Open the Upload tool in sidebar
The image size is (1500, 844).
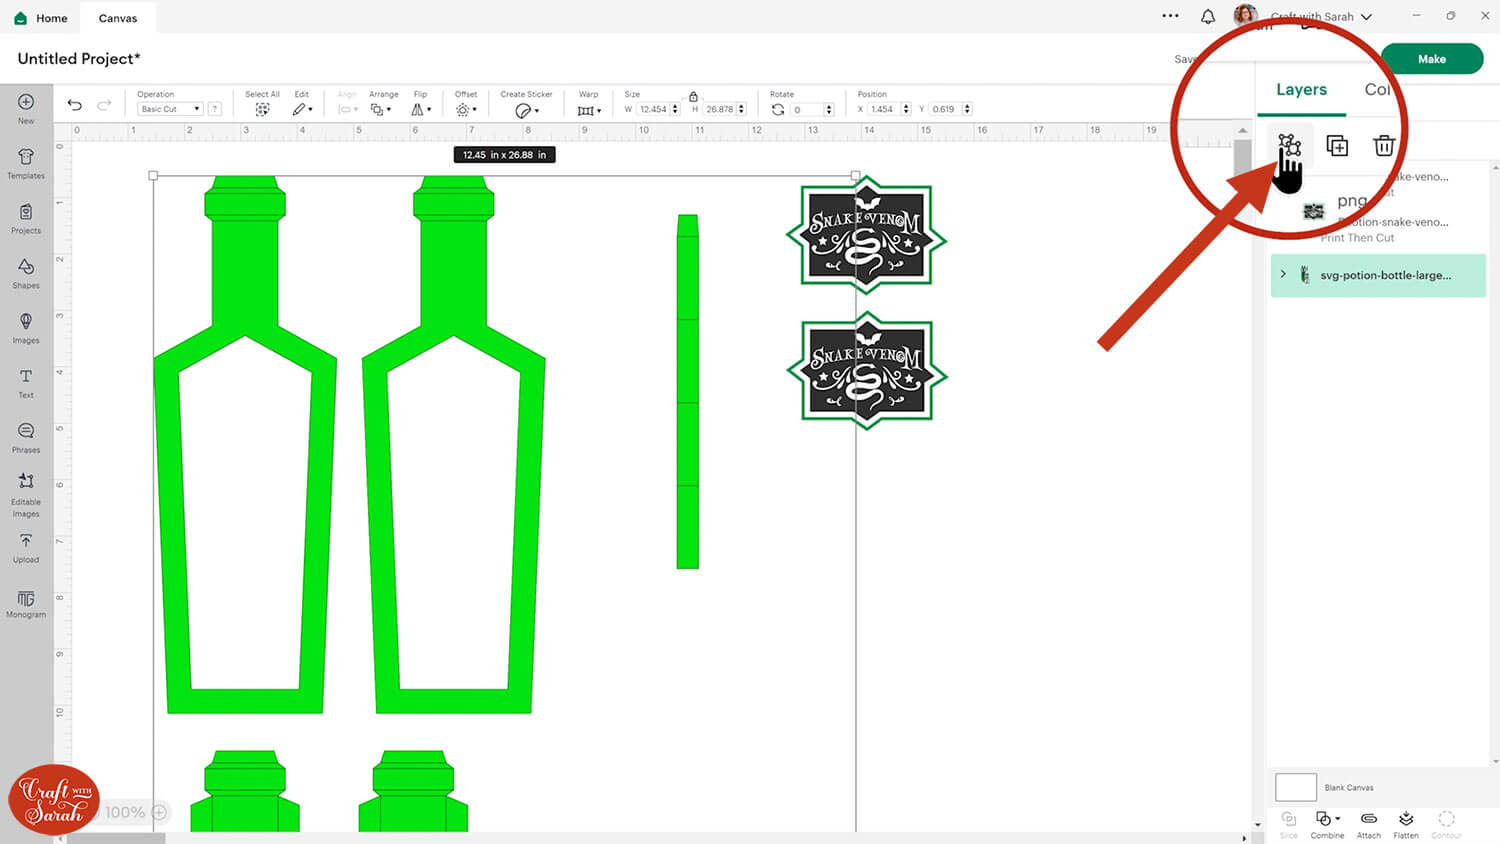(26, 547)
